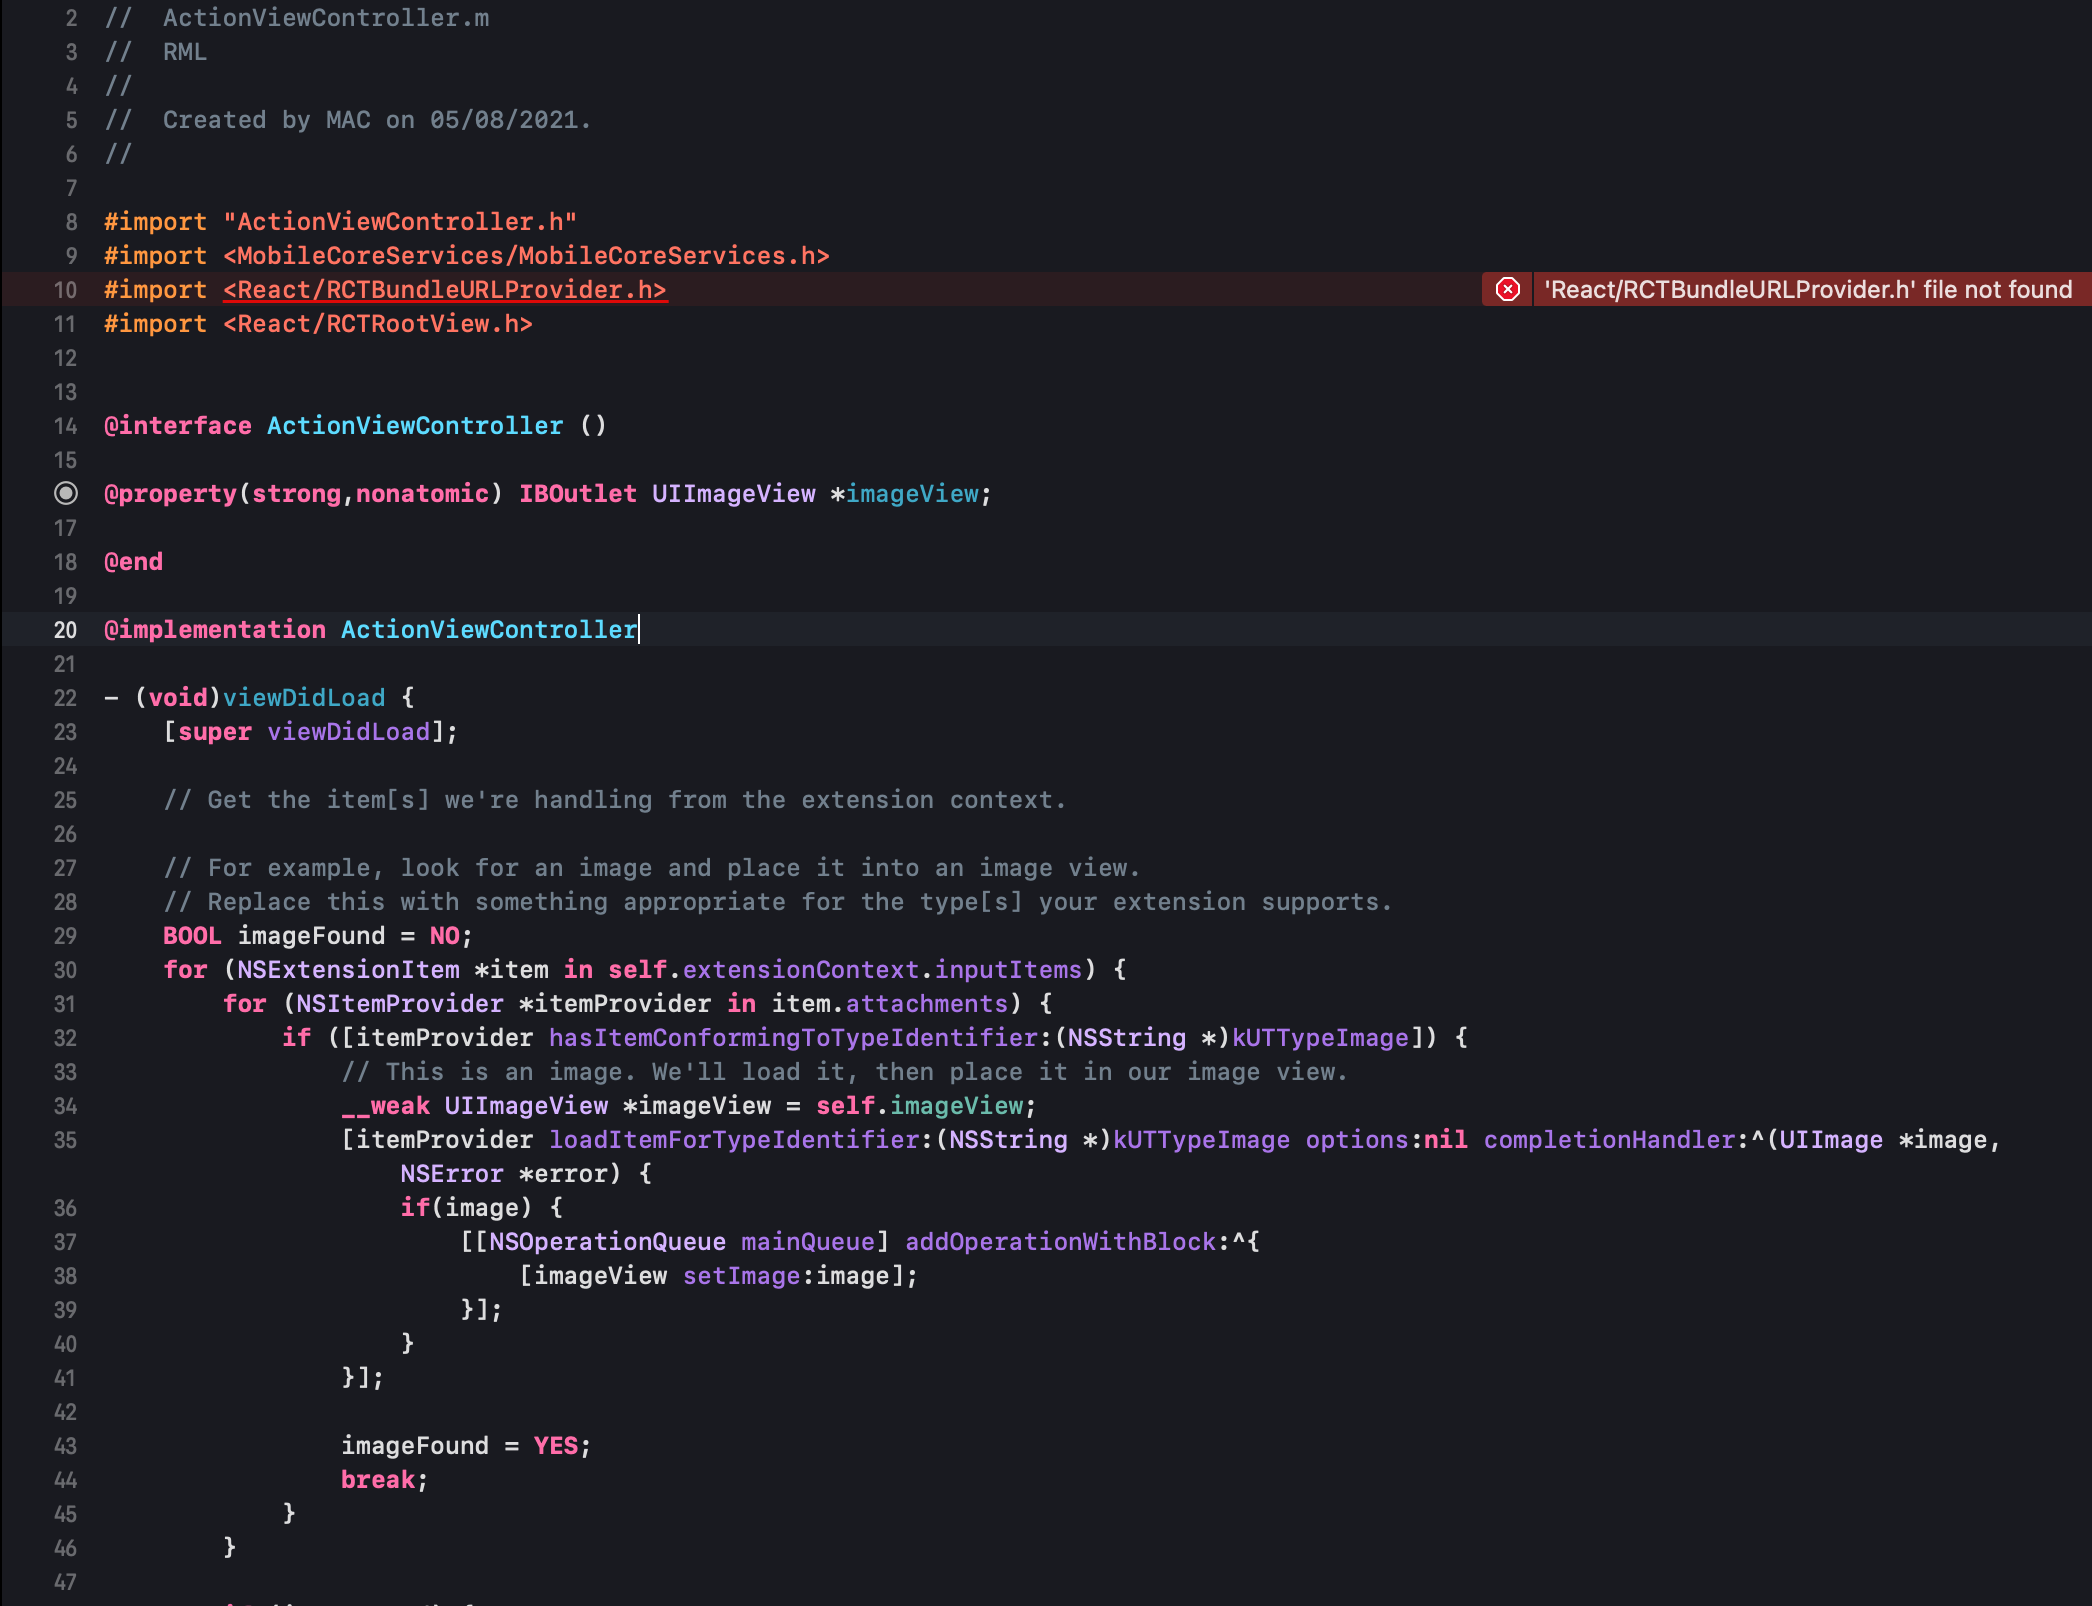Click the underlined React/RCTBundleURLProvider.h import path
The height and width of the screenshot is (1606, 2092).
click(445, 290)
